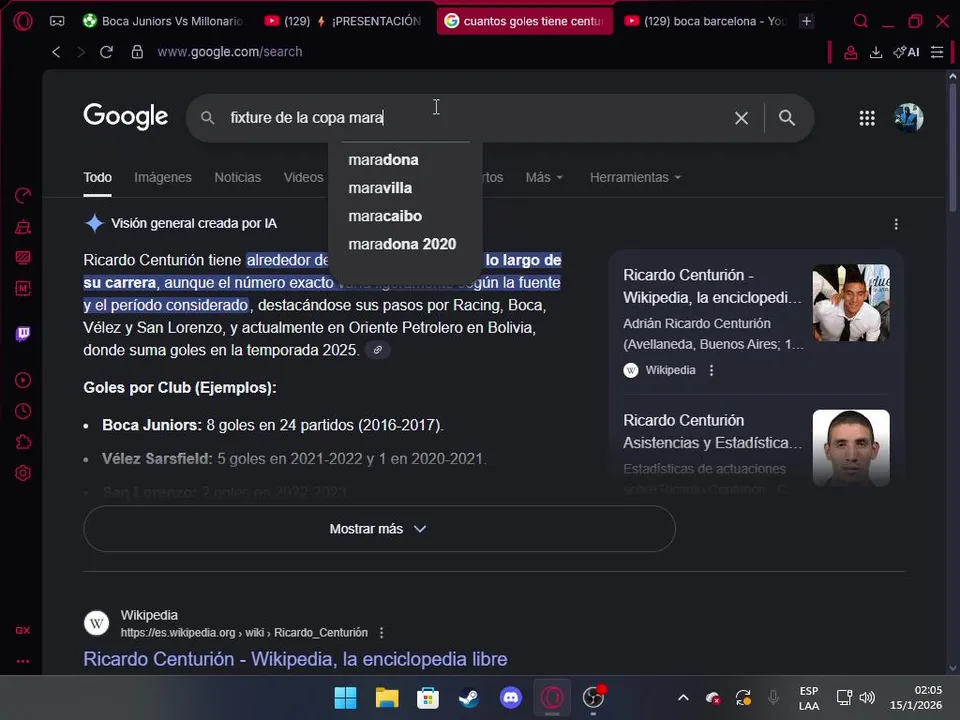Open volume control in tray

click(x=867, y=697)
